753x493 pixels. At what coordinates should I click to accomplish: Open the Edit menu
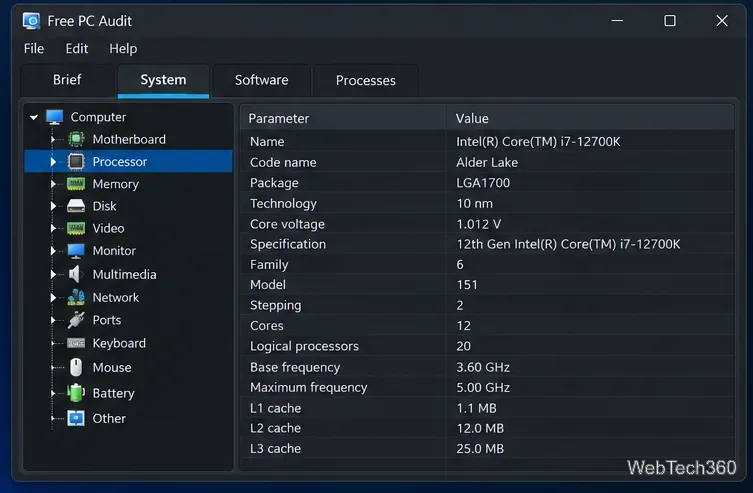point(77,48)
